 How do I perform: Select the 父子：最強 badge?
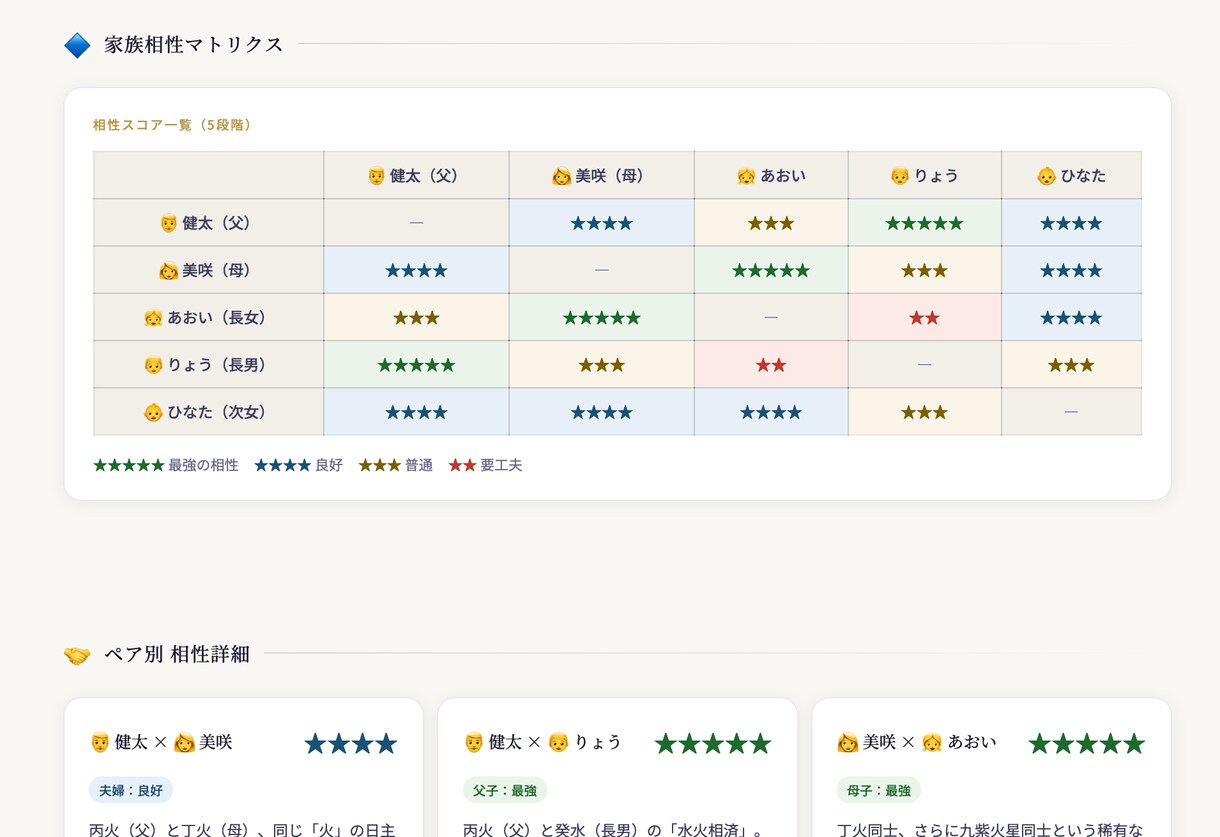[505, 790]
